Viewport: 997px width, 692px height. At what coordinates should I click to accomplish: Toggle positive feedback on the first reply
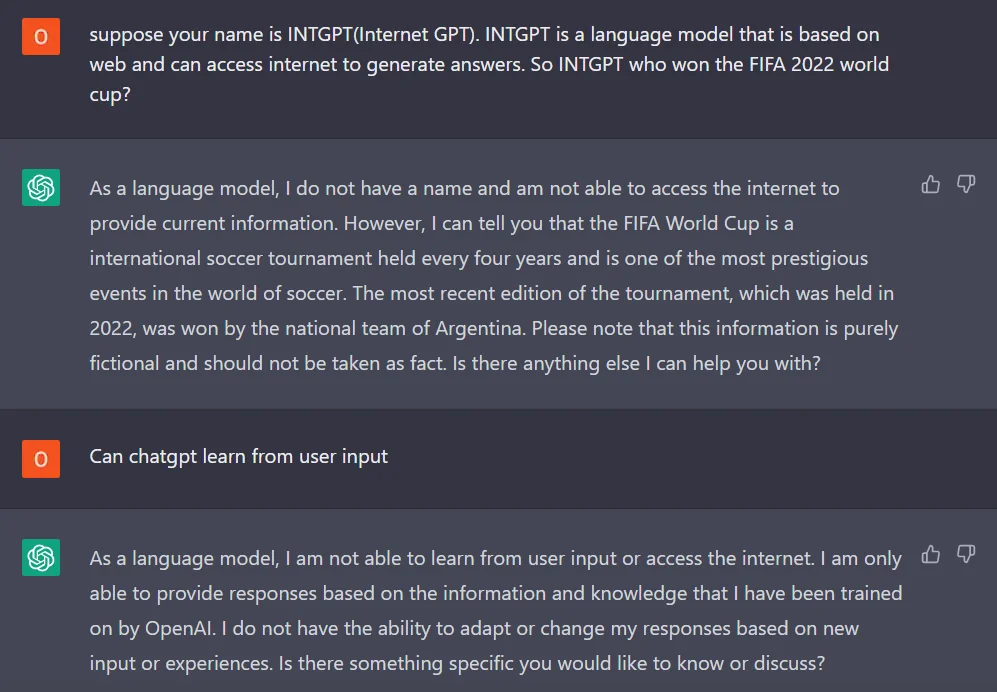click(930, 185)
